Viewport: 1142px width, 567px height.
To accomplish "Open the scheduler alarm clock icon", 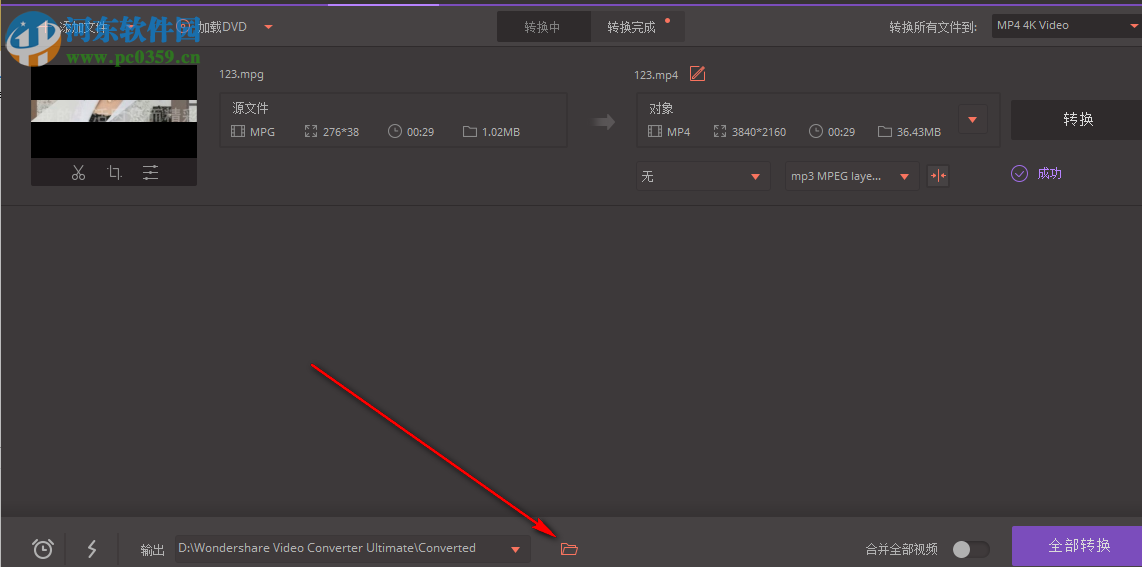I will (43, 548).
